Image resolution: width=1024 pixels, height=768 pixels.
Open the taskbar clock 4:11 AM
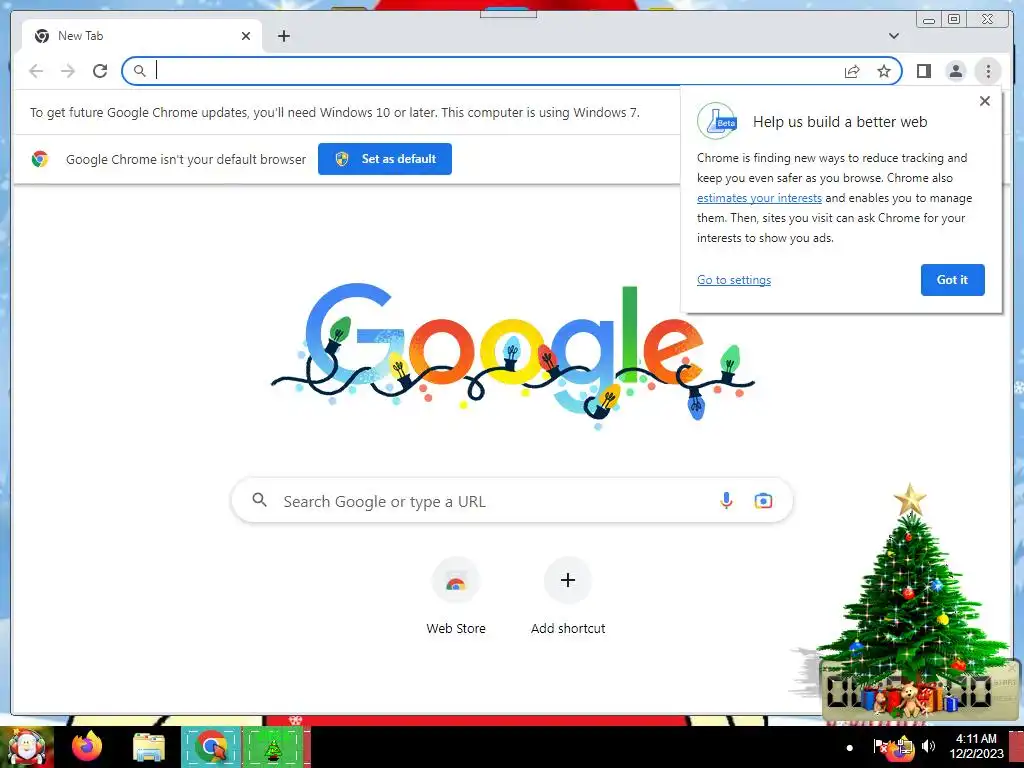(x=976, y=746)
